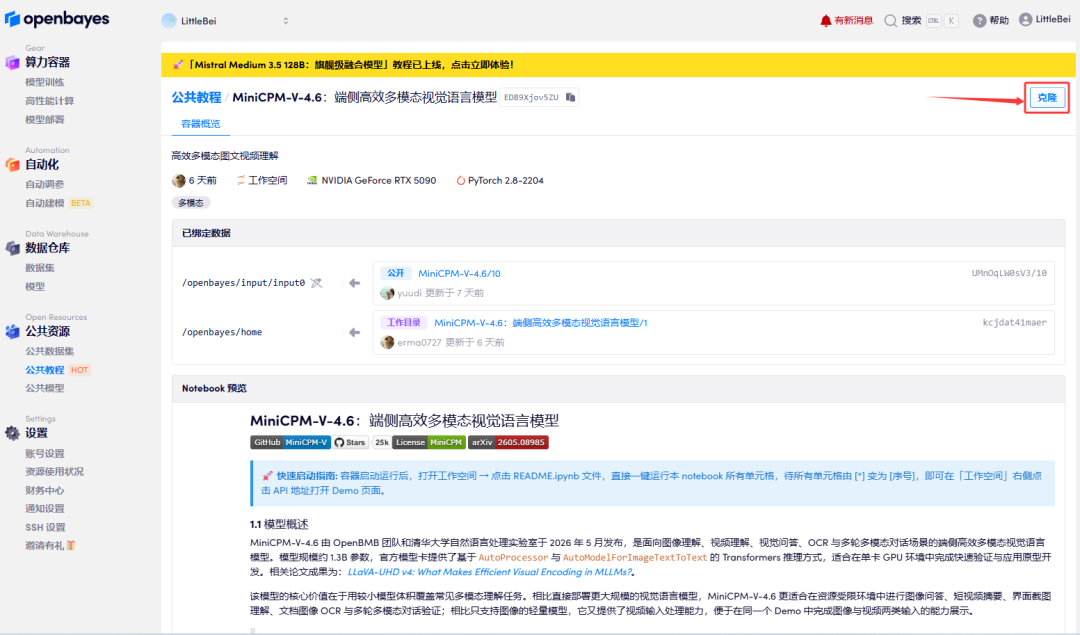Open 公共数据集 in the sidebar
Image resolution: width=1080 pixels, height=635 pixels.
pos(50,351)
